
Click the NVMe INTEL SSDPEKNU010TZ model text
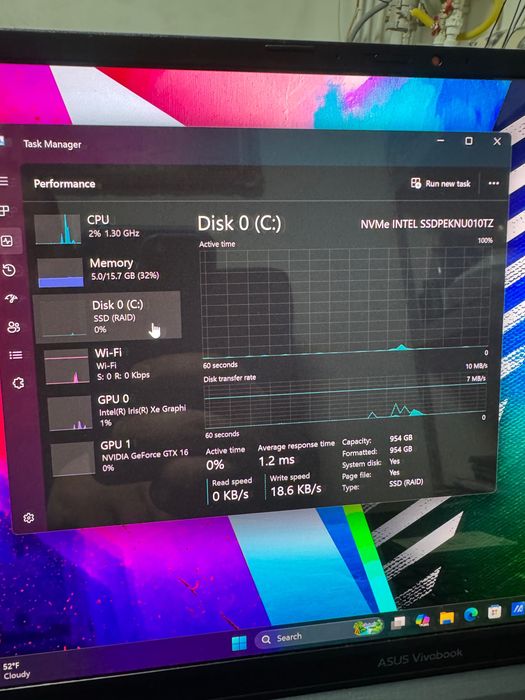[427, 224]
